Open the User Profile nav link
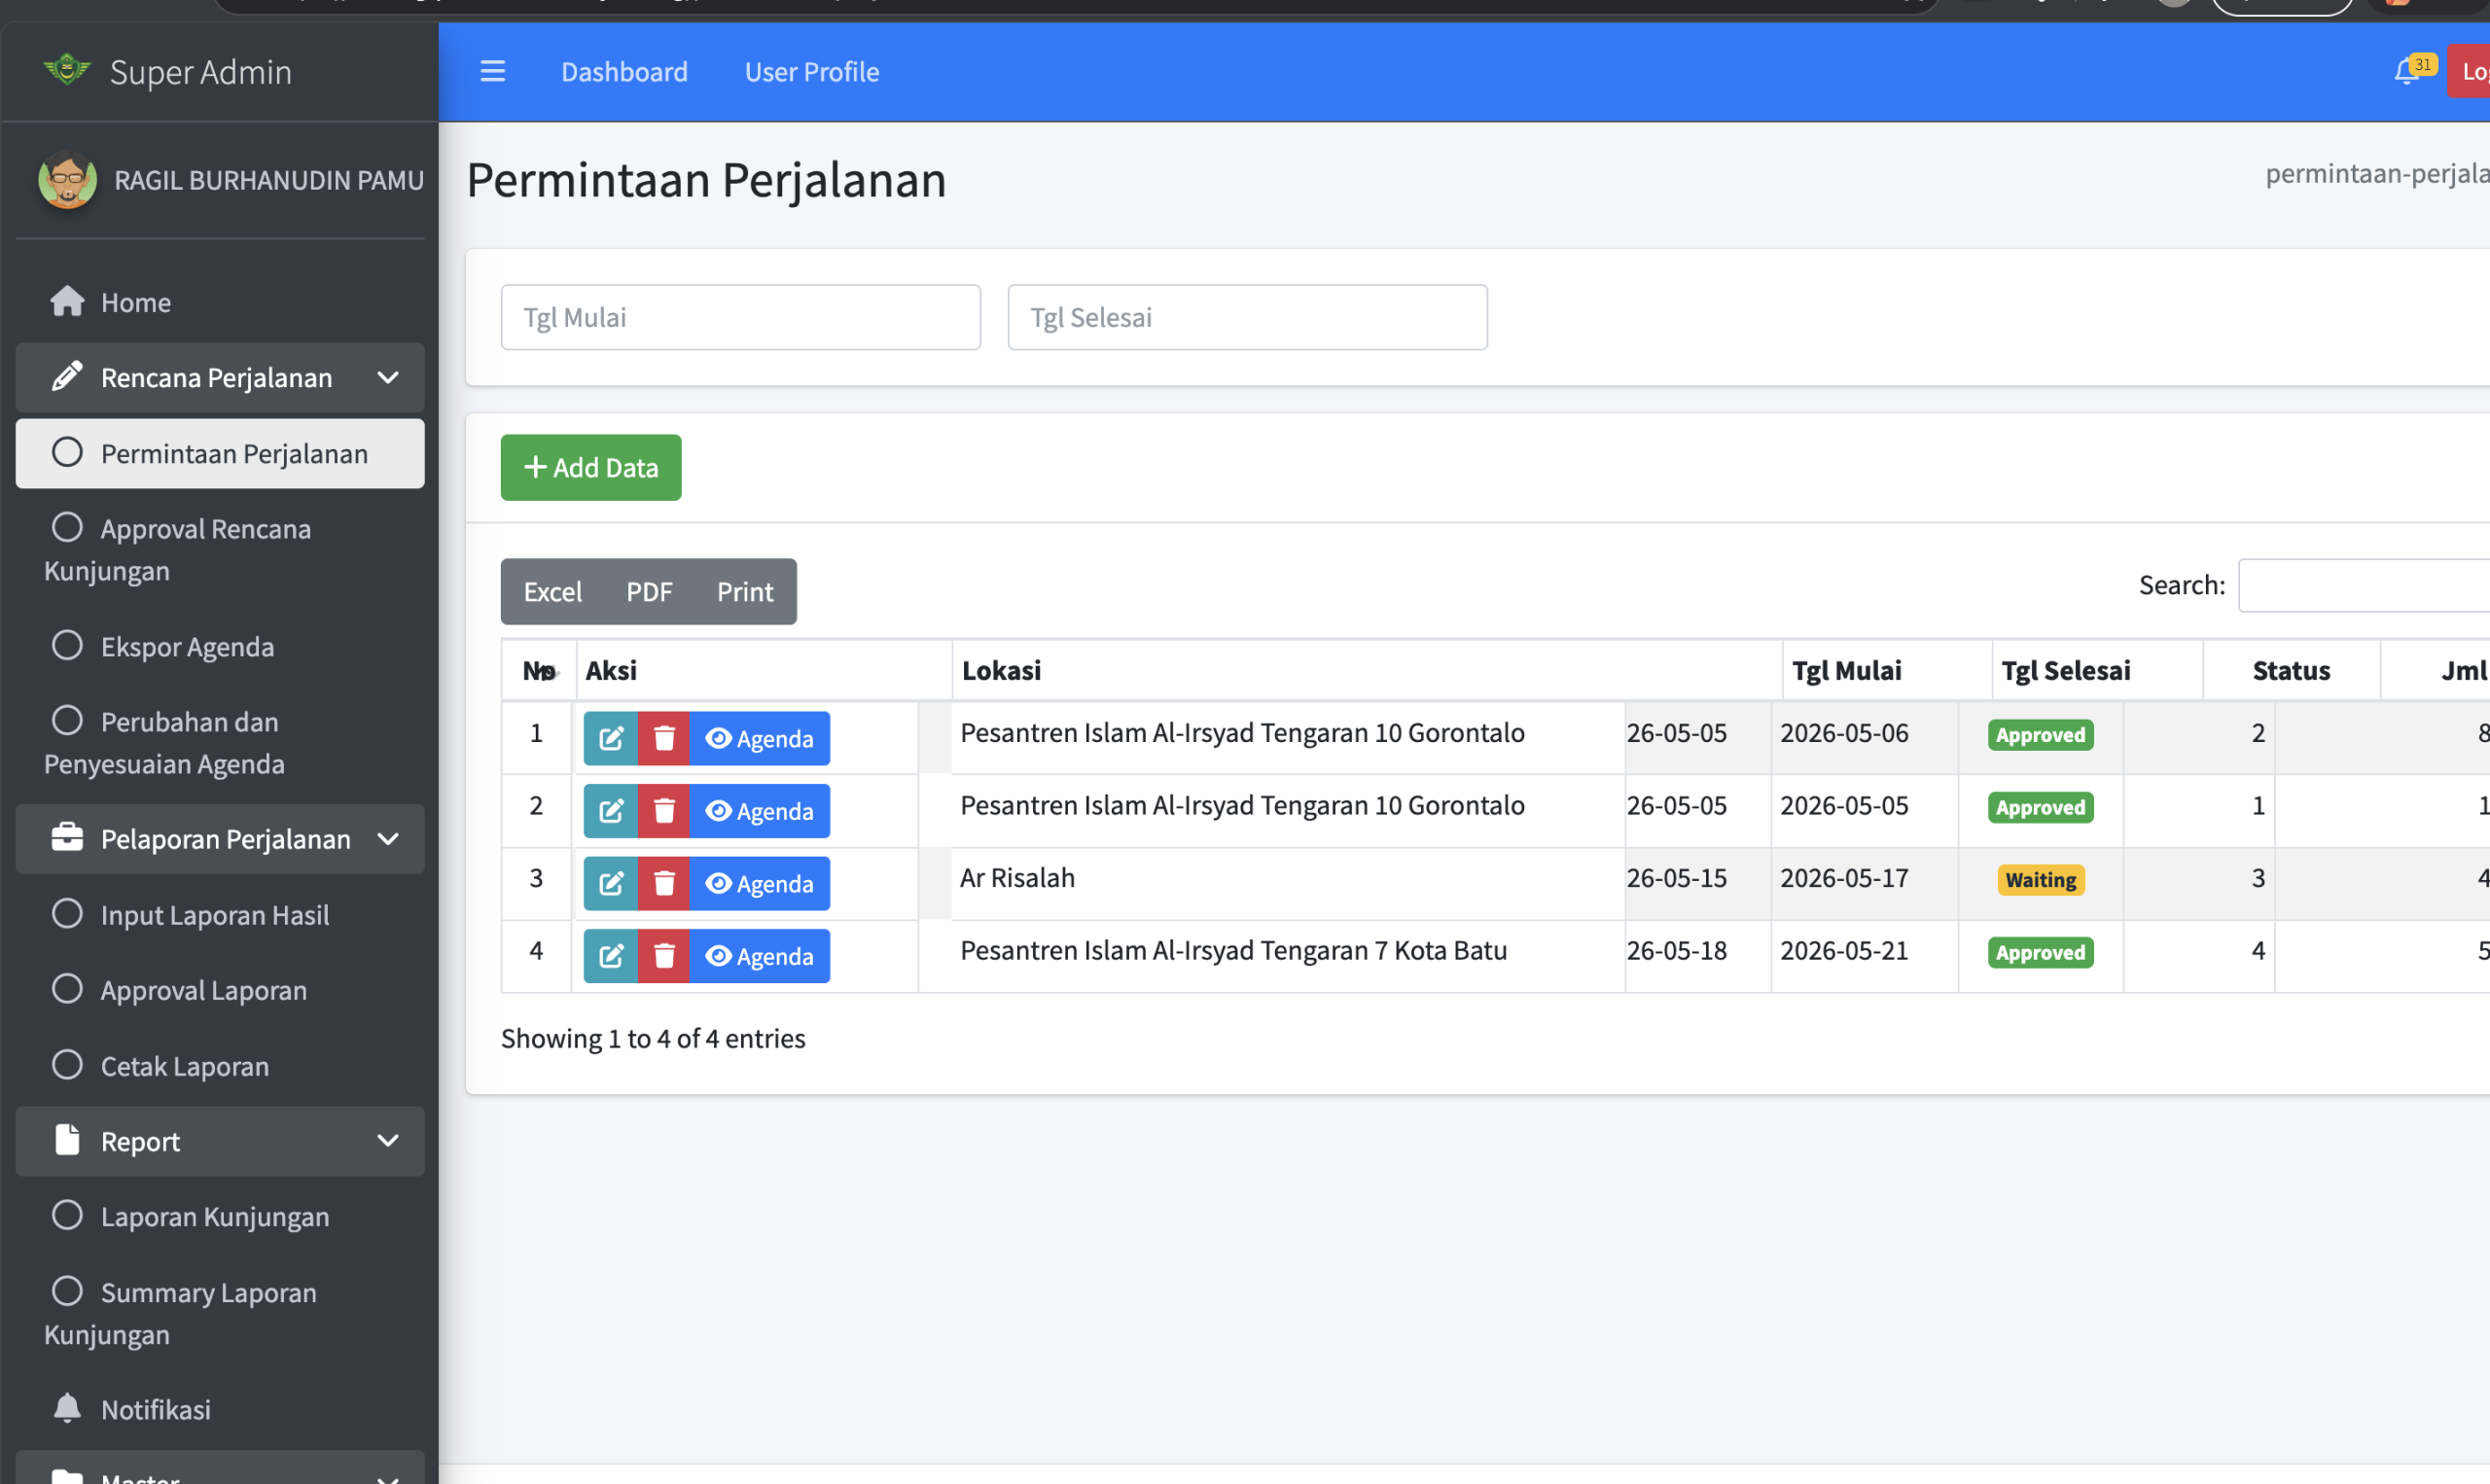The image size is (2490, 1484). click(x=811, y=71)
